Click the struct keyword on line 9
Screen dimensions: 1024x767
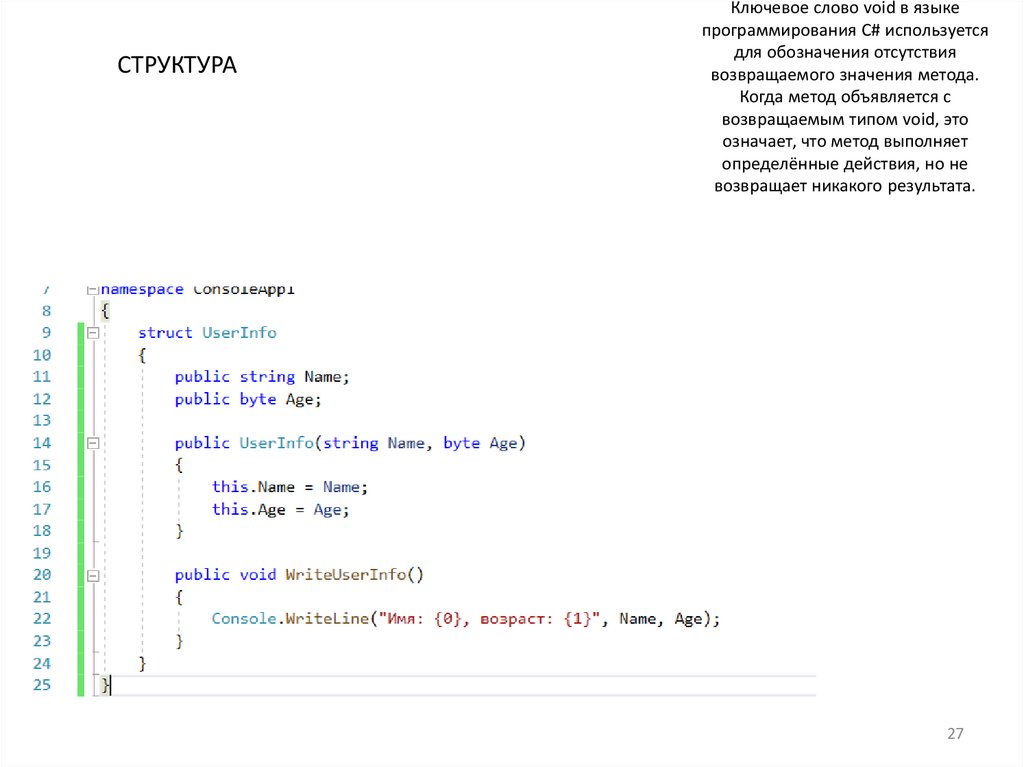tap(165, 333)
